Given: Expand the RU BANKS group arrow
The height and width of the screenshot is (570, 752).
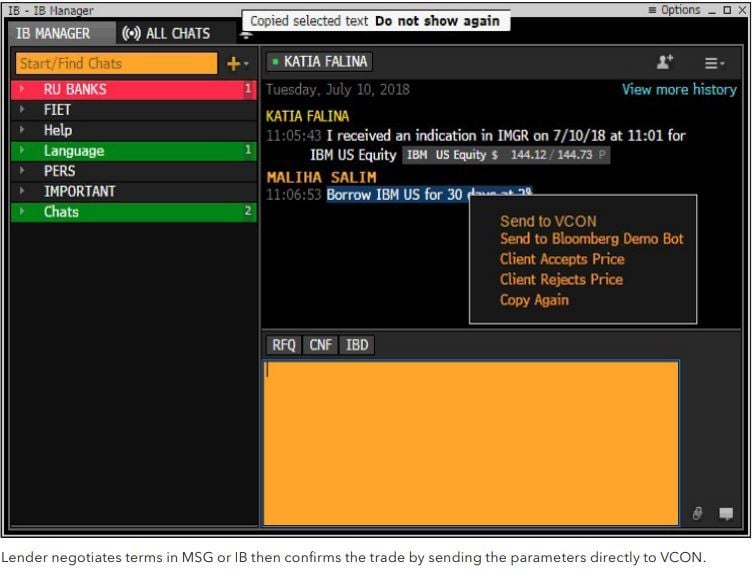Looking at the screenshot, I should (x=22, y=89).
